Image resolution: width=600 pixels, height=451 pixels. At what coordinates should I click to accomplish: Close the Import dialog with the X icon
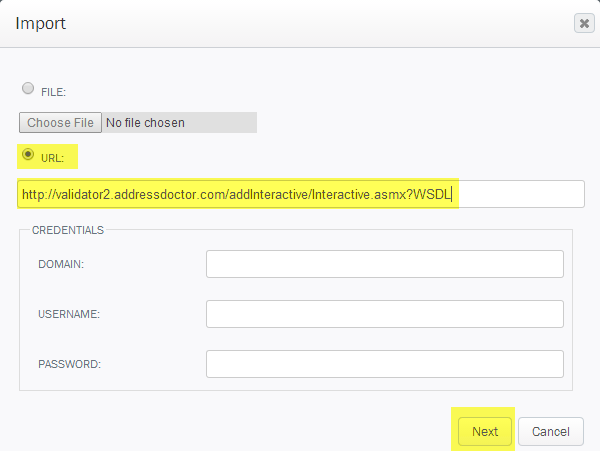584,23
